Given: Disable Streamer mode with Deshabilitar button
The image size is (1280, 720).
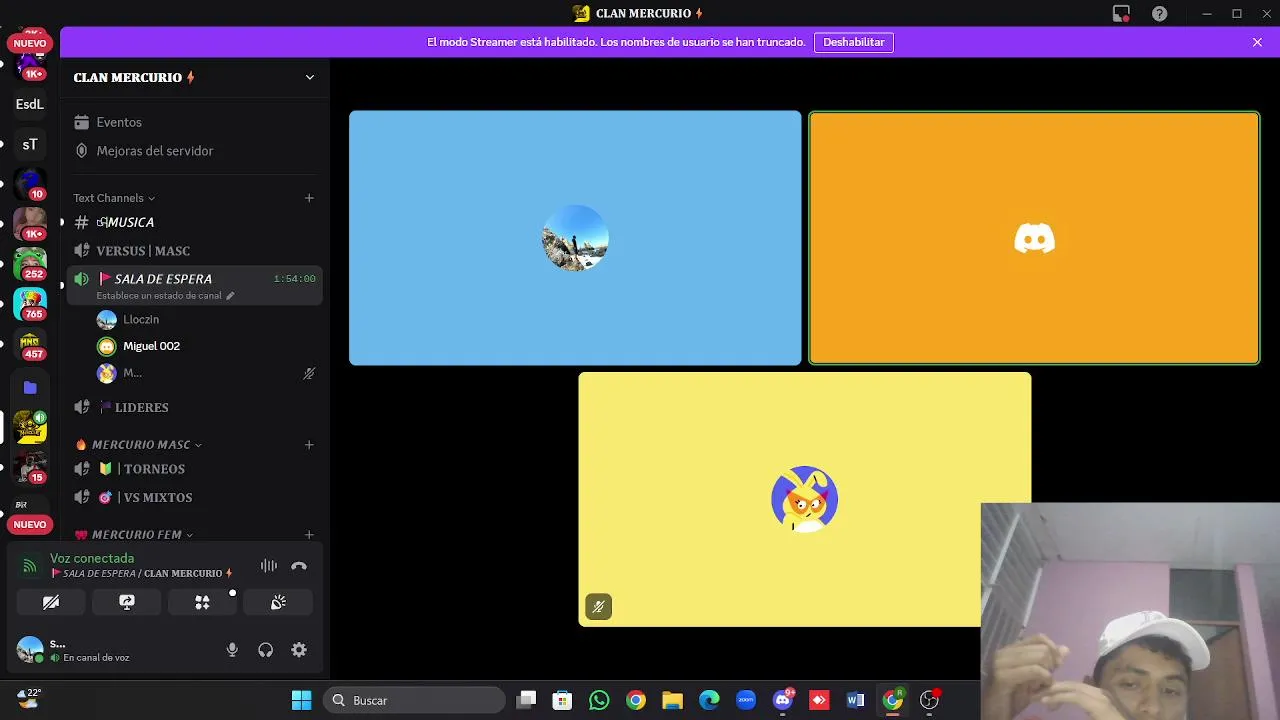Looking at the screenshot, I should 854,42.
